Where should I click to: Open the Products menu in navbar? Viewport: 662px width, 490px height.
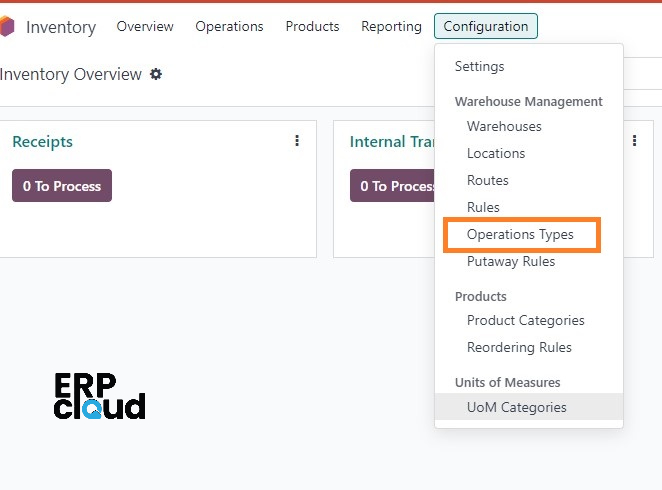click(x=312, y=26)
